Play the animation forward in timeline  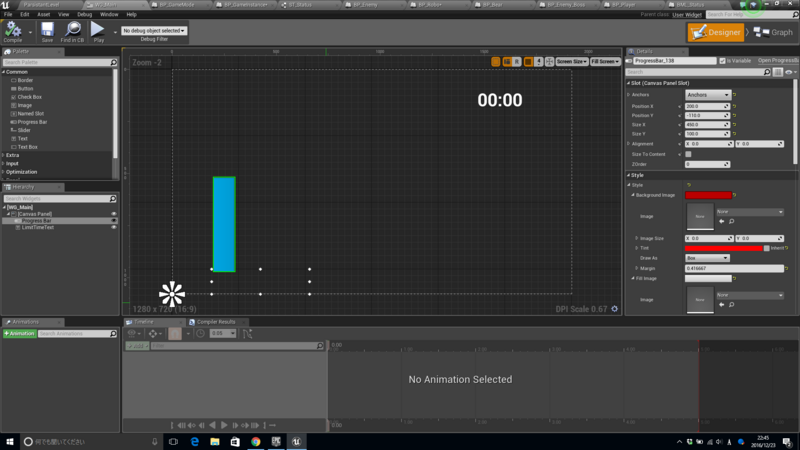[223, 425]
